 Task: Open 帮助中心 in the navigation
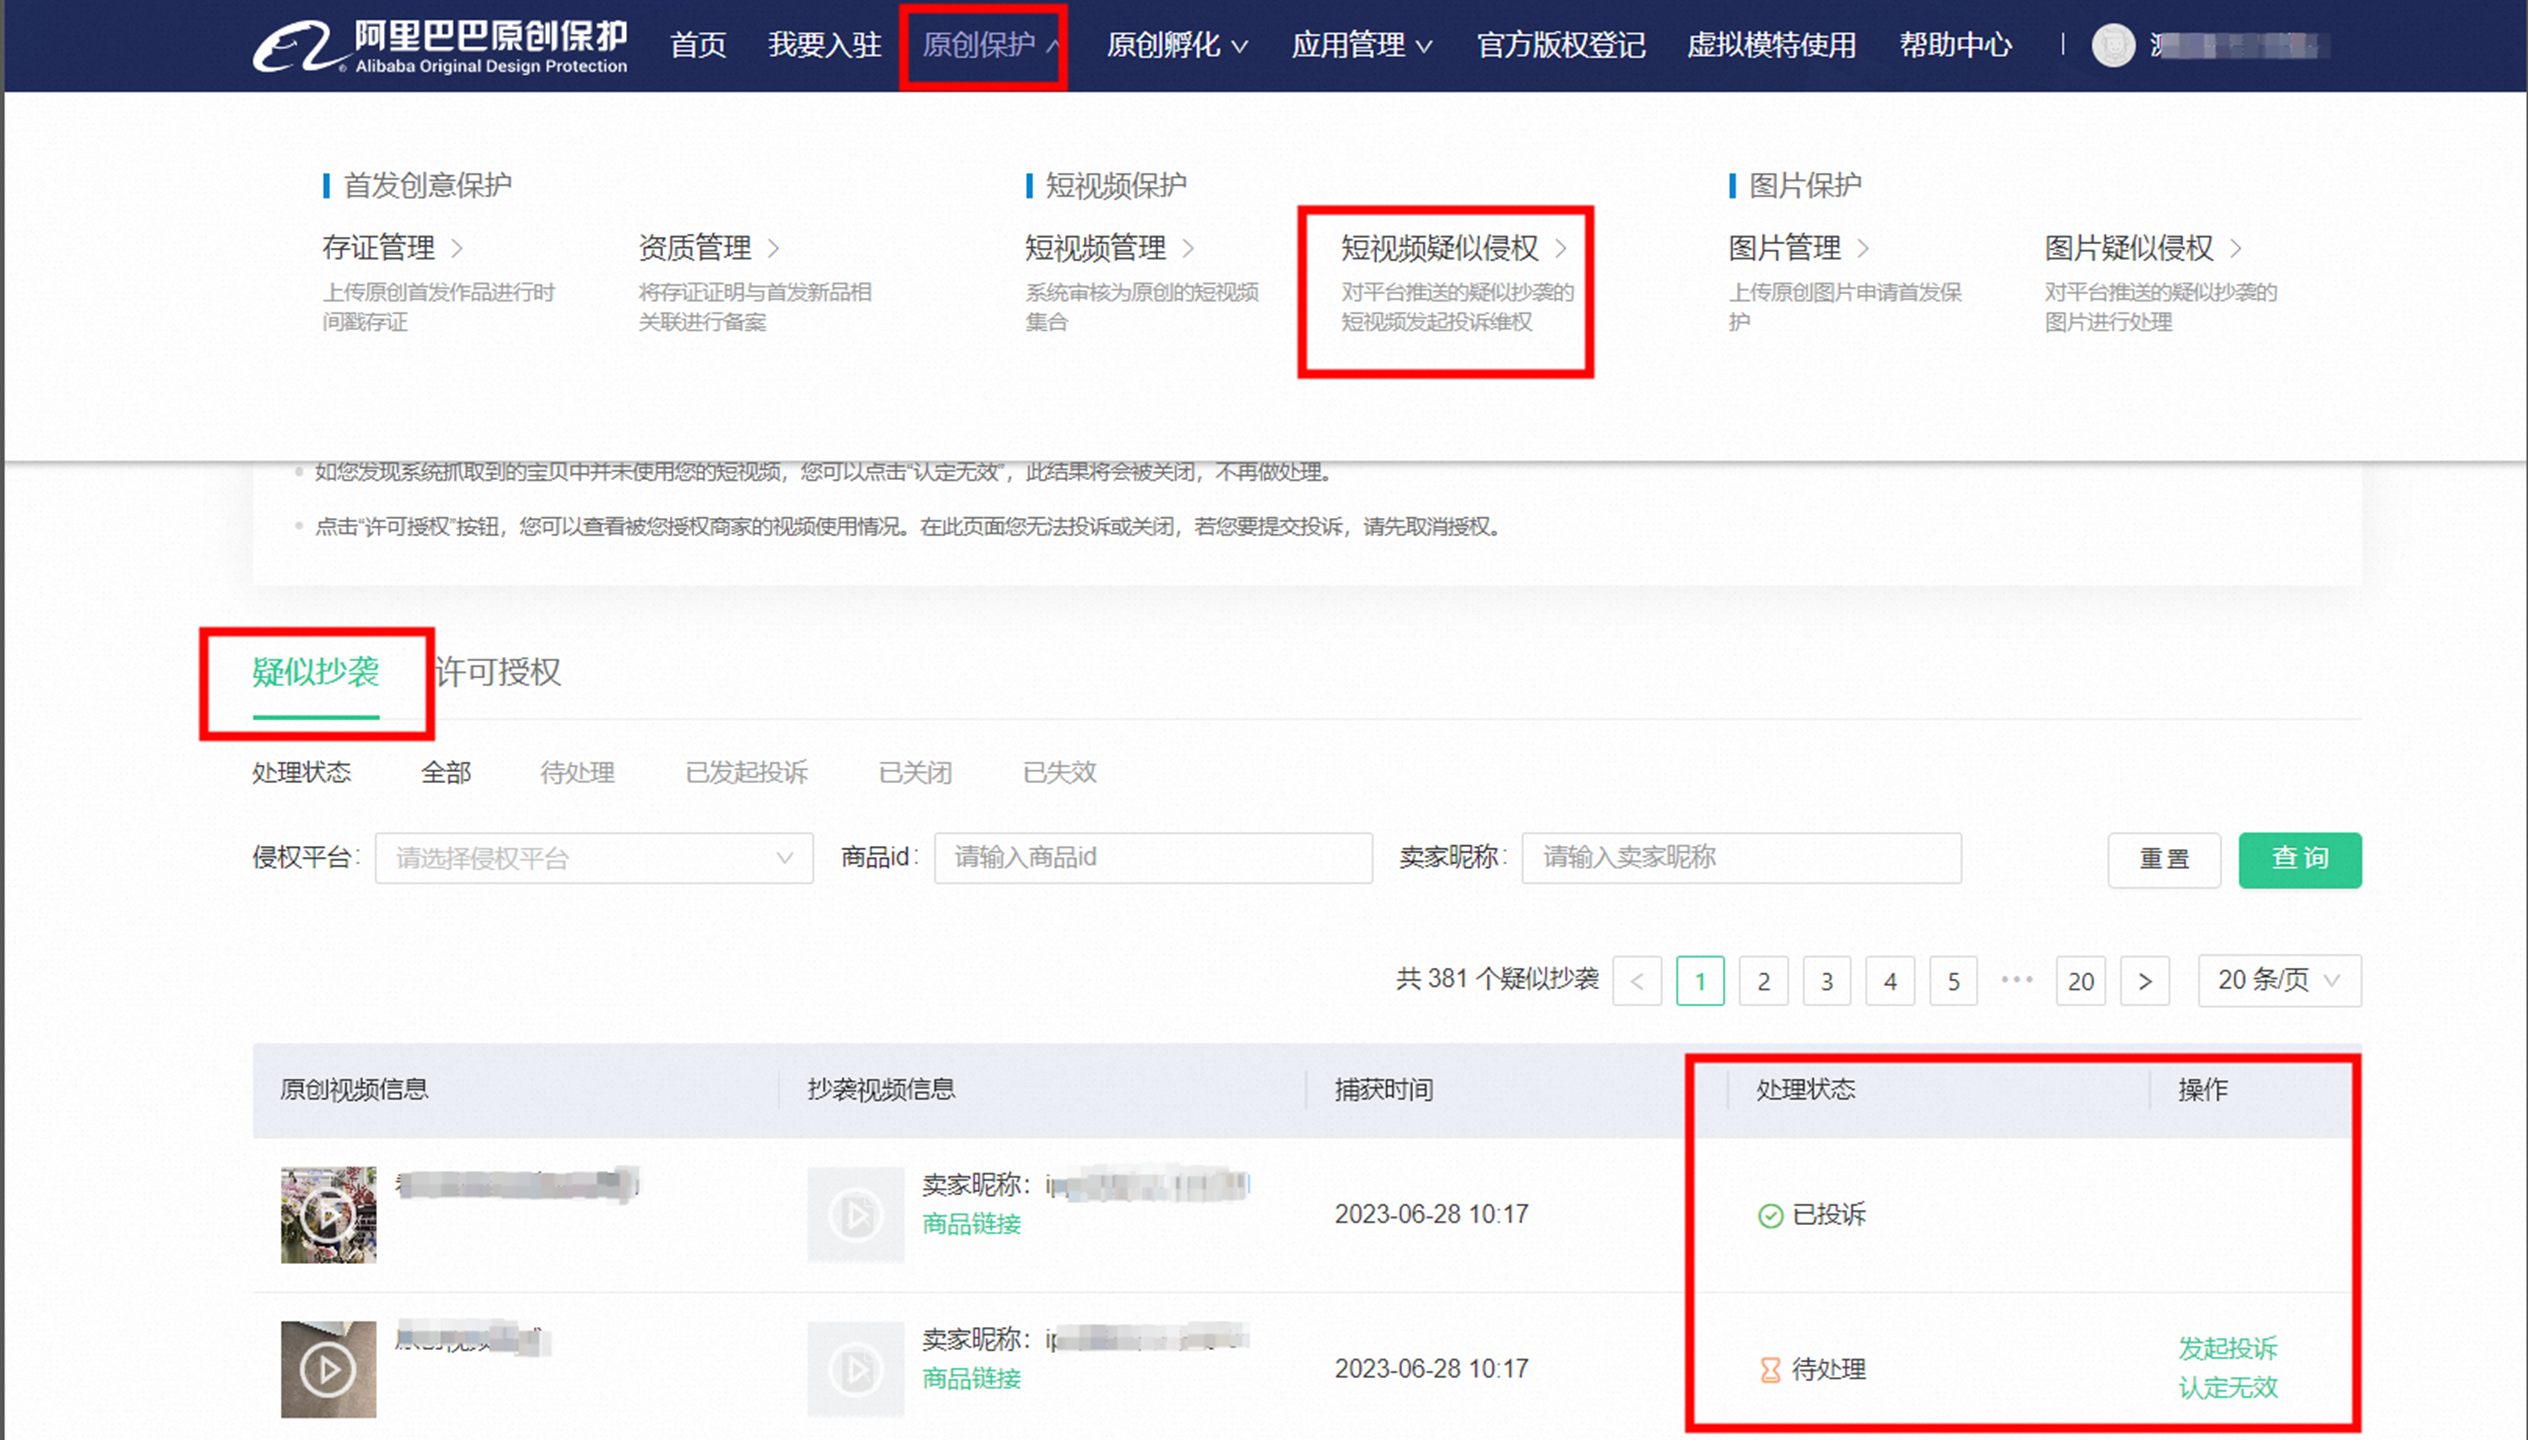(1956, 46)
